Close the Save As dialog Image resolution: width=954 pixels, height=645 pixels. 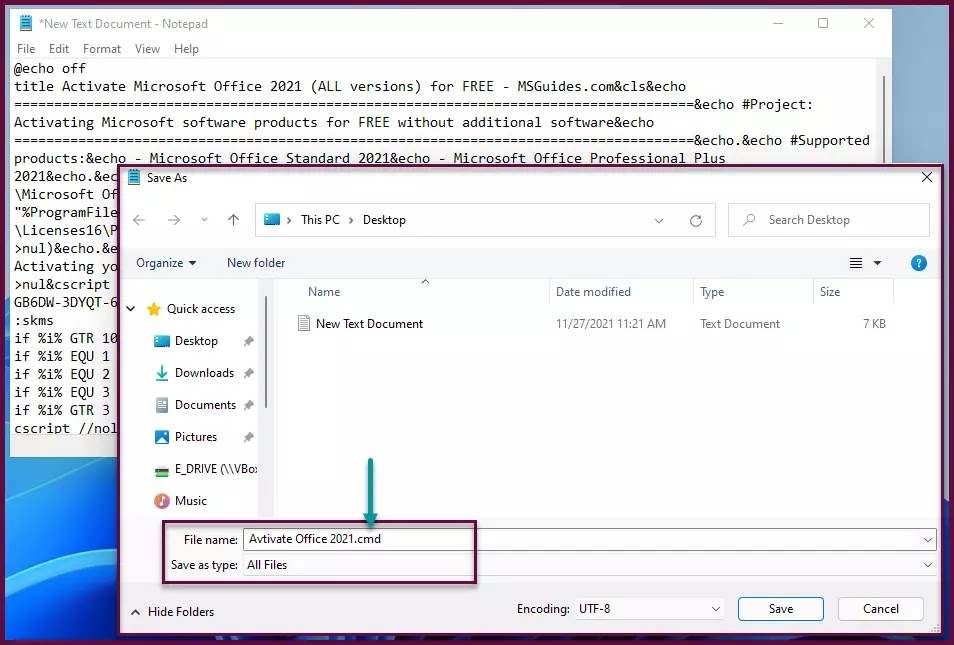[927, 177]
